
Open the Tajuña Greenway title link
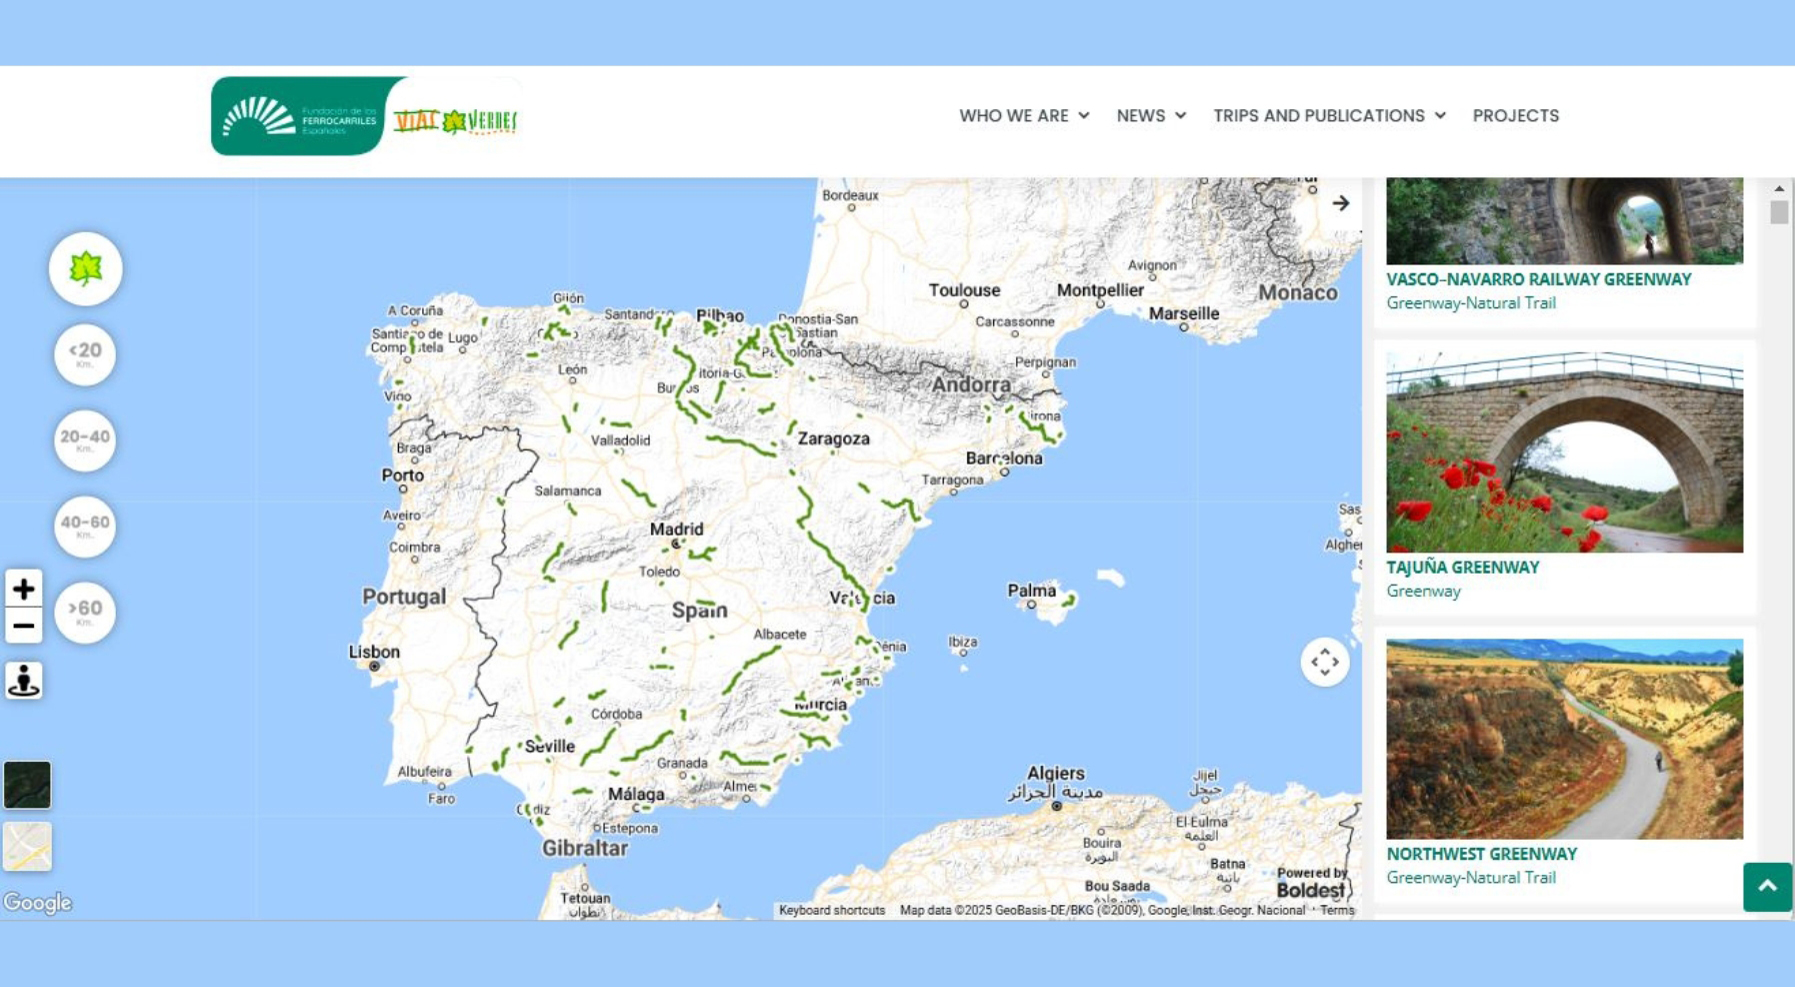(x=1462, y=568)
